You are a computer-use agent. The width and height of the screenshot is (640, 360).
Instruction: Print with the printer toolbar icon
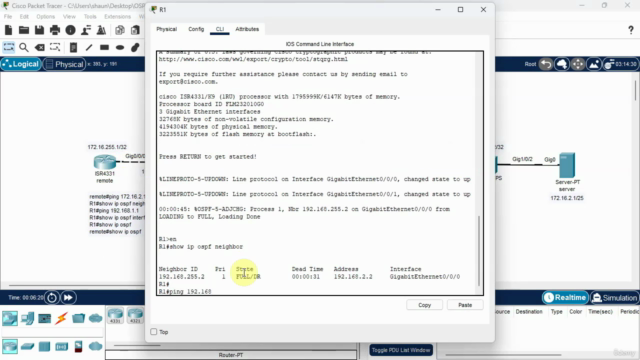click(x=55, y=30)
